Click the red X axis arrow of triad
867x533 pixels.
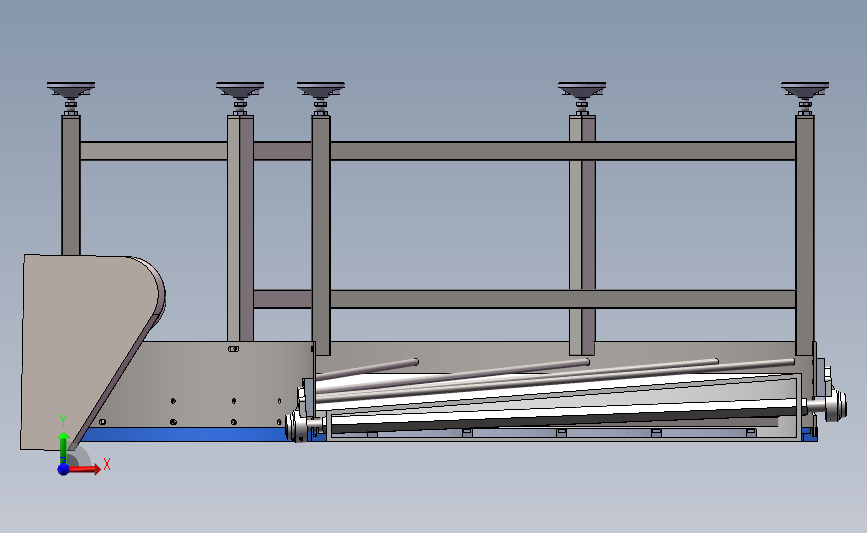pyautogui.click(x=86, y=469)
